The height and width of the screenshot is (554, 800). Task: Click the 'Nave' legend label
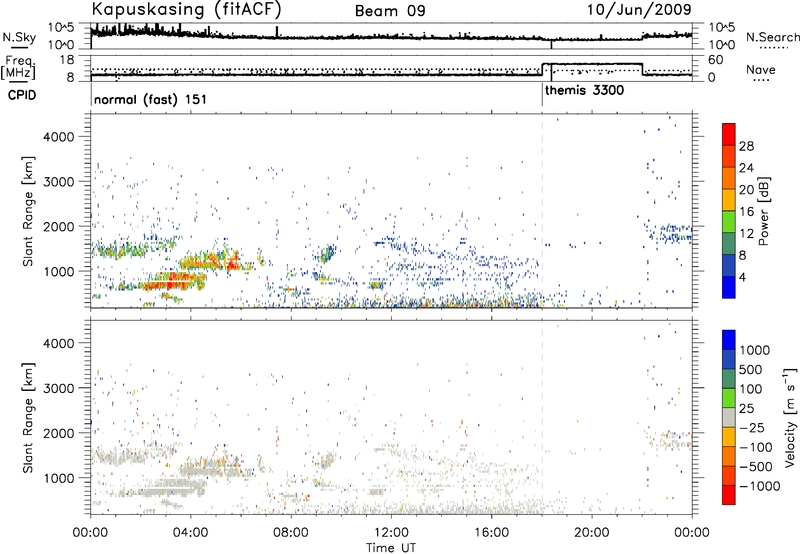click(761, 70)
